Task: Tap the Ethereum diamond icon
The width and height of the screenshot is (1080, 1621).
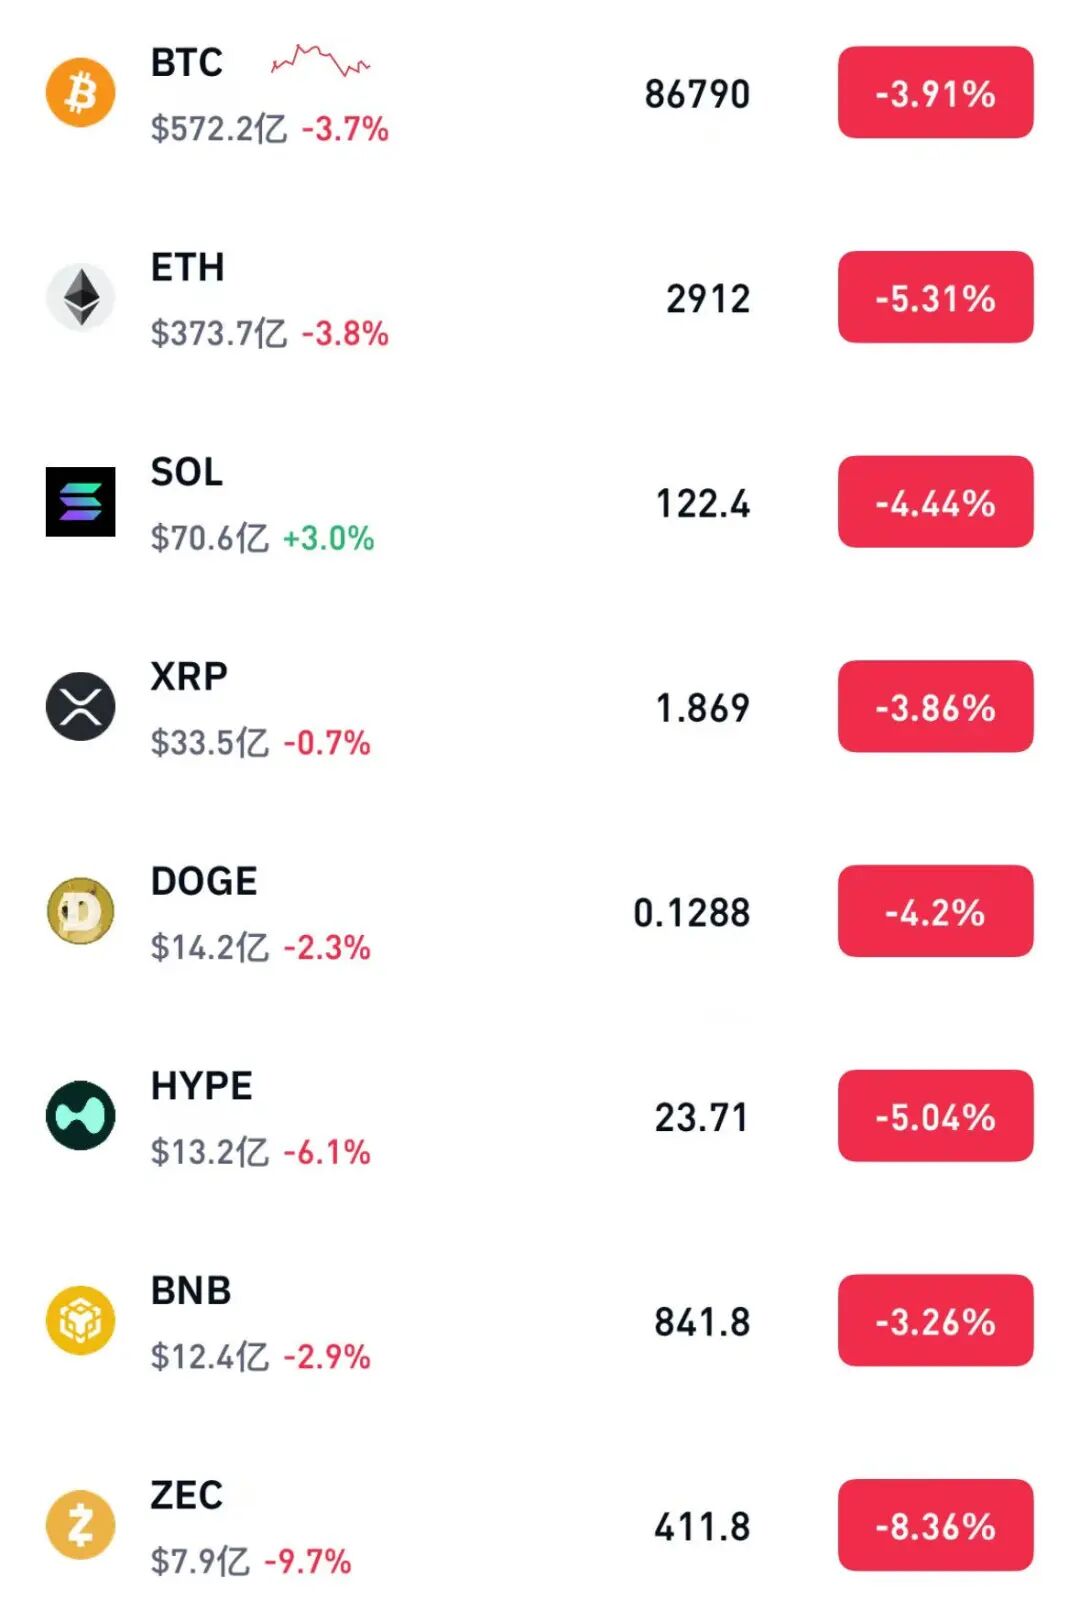Action: click(x=81, y=297)
